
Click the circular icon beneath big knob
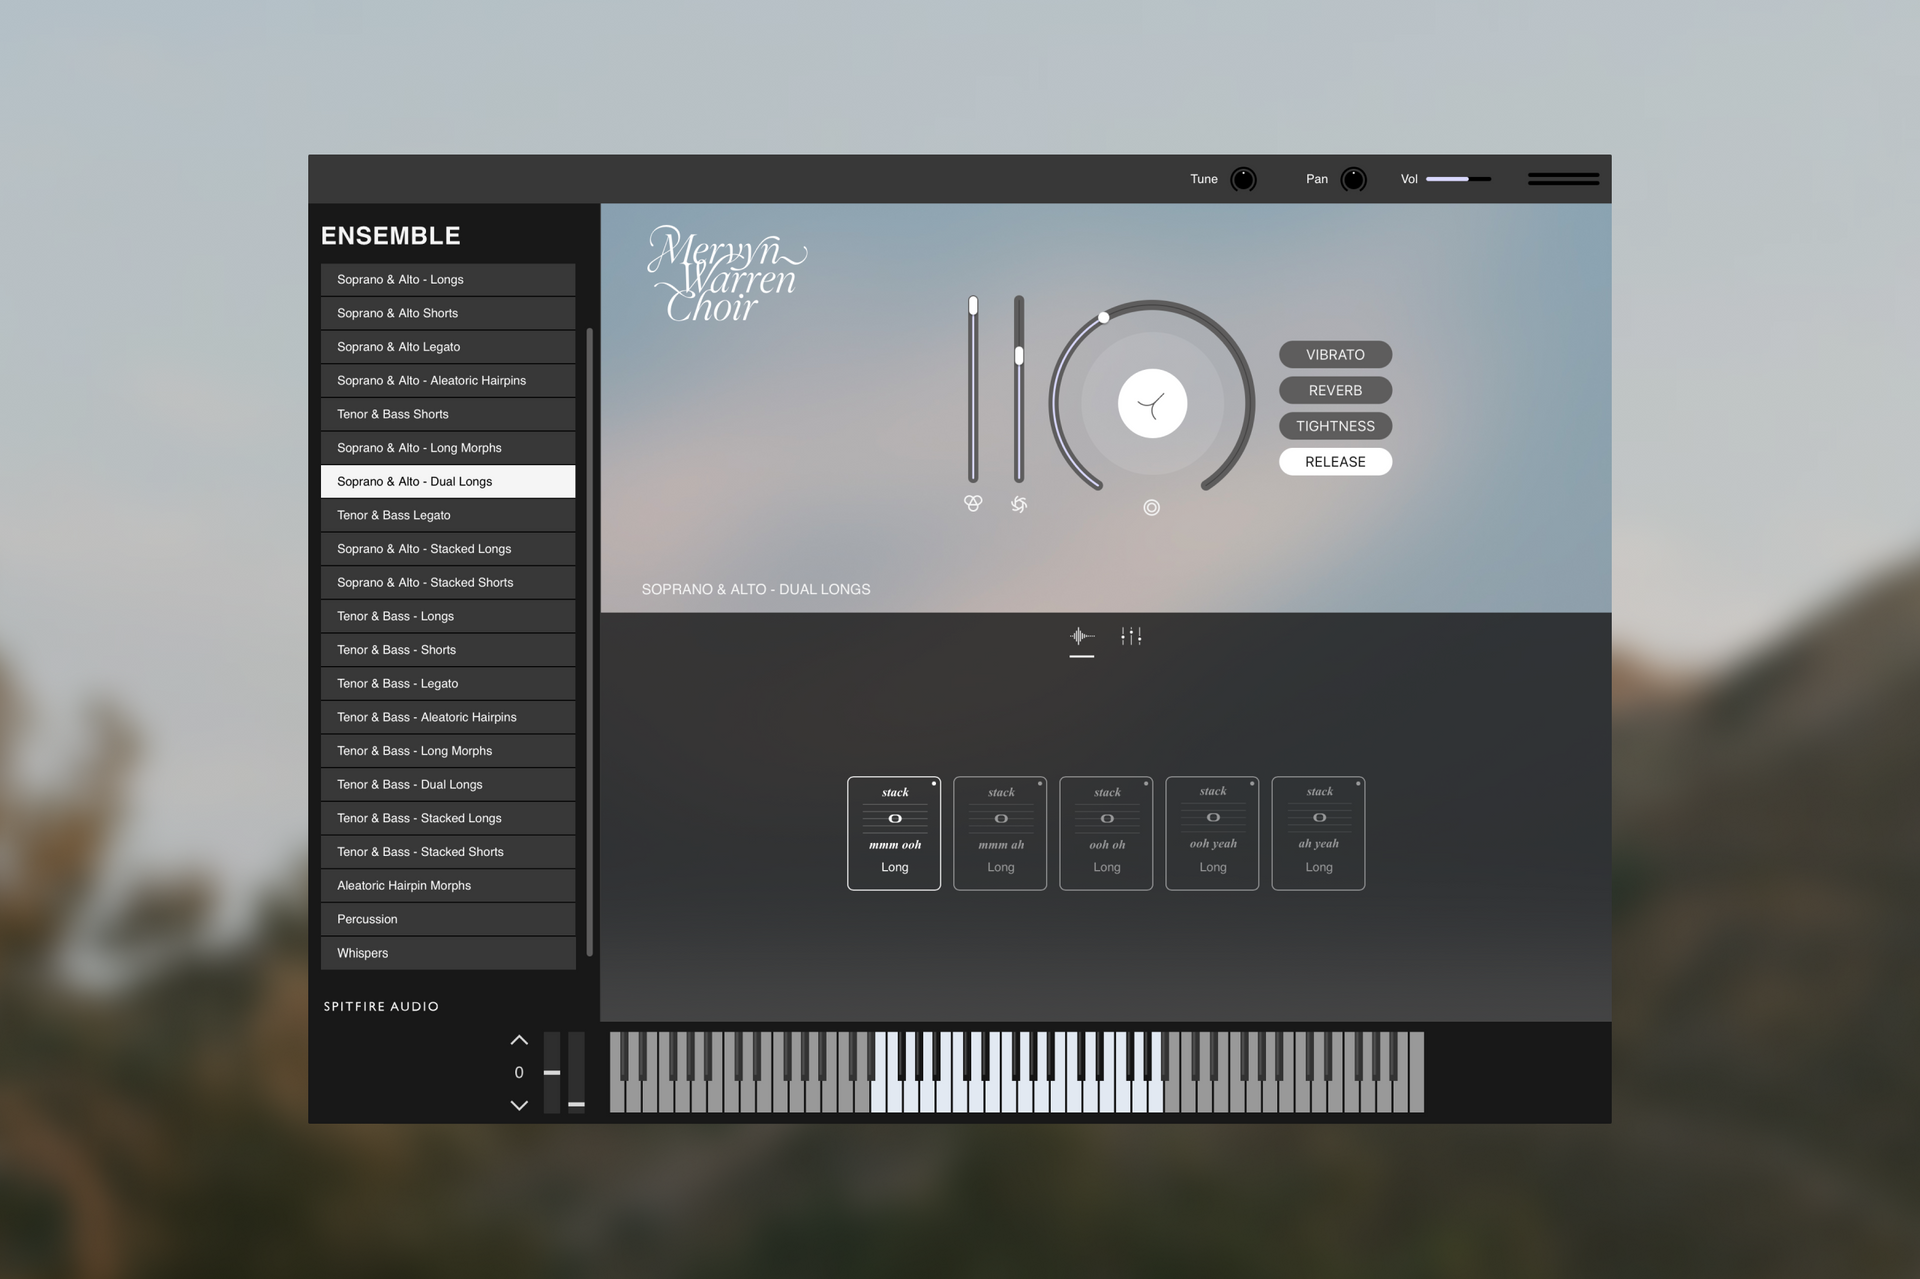(x=1151, y=508)
